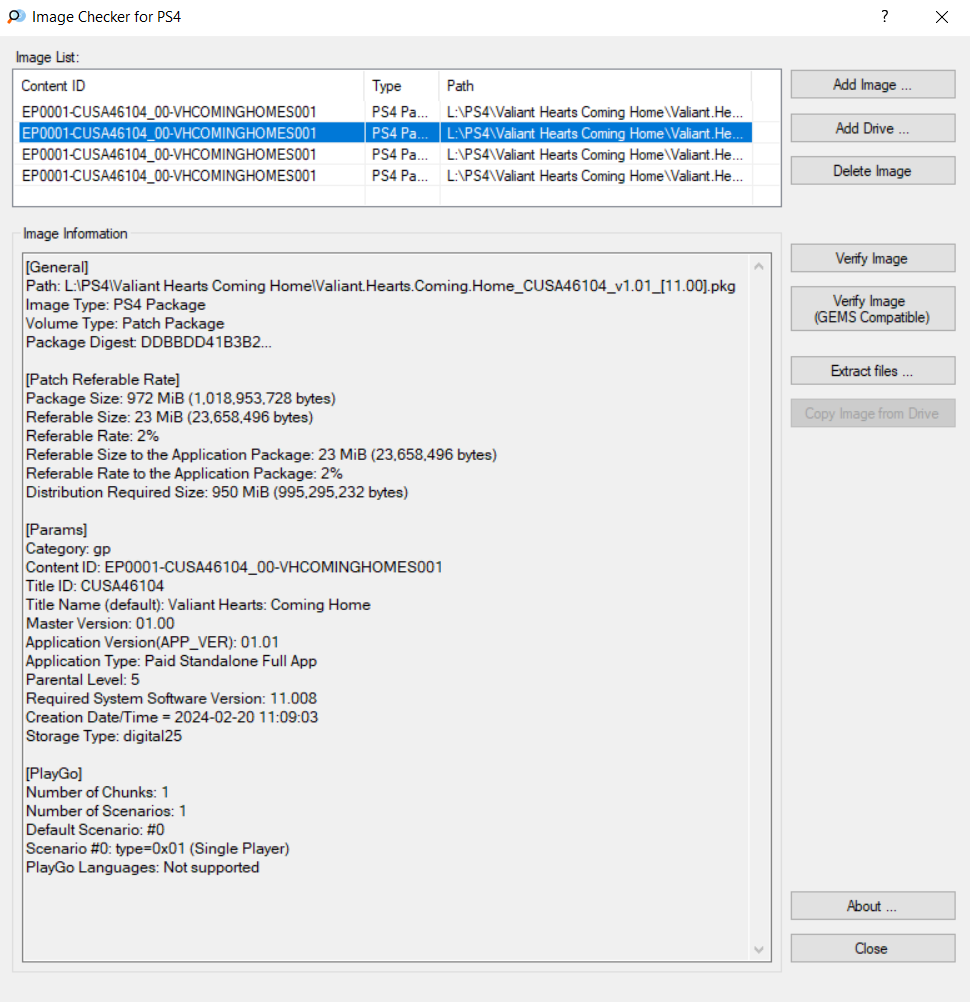This screenshot has width=970, height=1002.
Task: Click the Application Type: Paid Standalone line
Action: click(x=171, y=661)
